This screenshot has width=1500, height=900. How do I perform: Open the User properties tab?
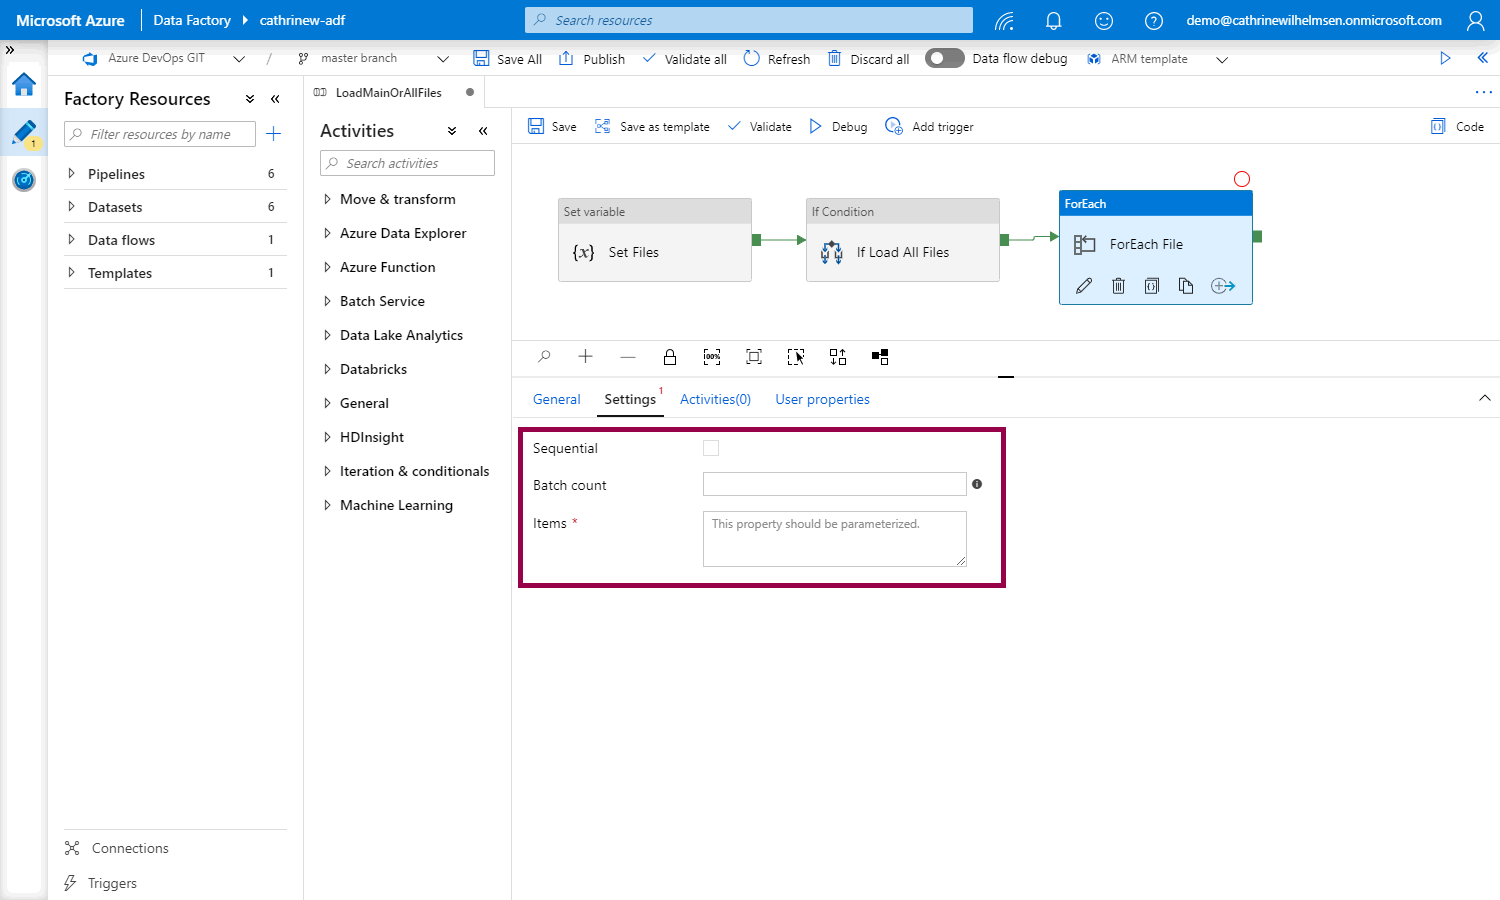click(x=822, y=399)
